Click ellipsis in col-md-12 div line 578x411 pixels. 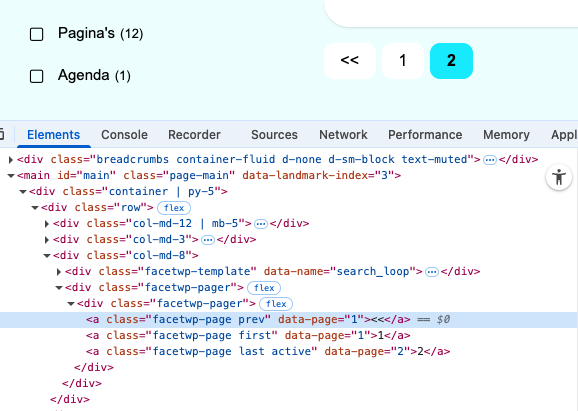[x=261, y=224]
